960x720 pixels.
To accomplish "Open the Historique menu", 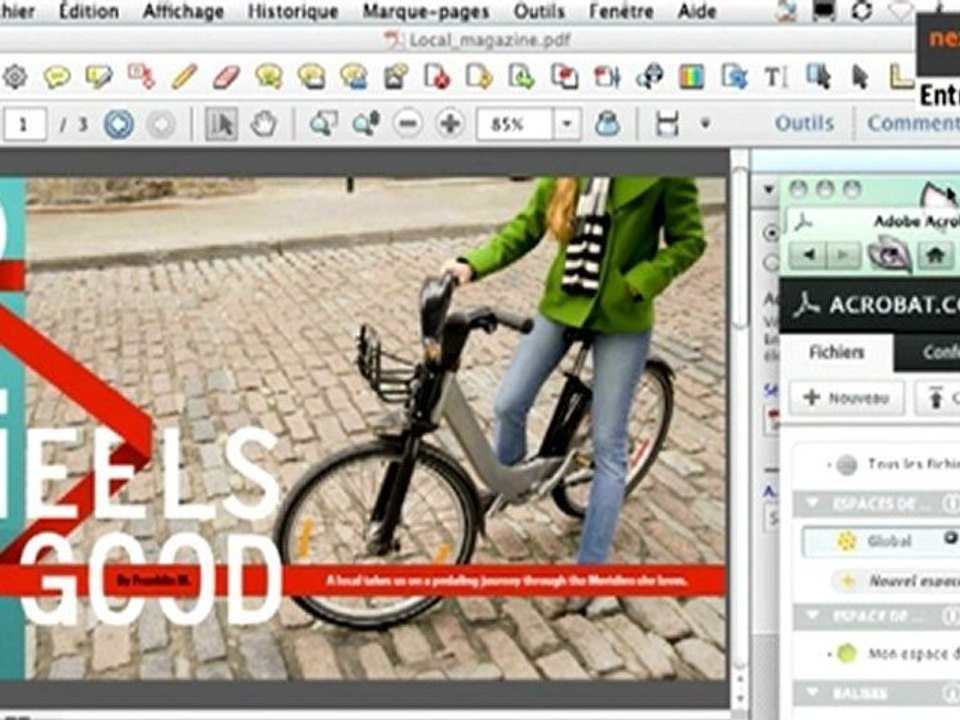I will tap(293, 11).
